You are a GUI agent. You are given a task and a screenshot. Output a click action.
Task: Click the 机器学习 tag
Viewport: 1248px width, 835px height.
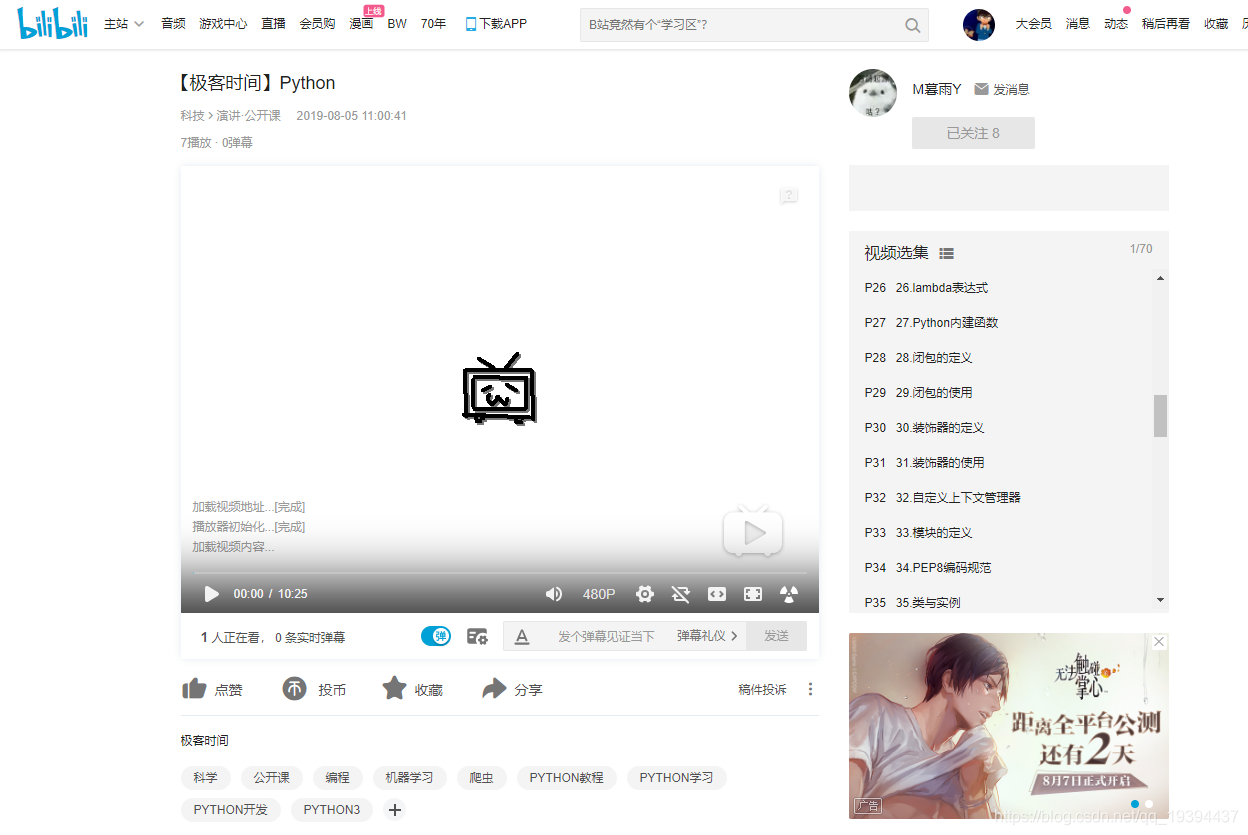click(x=410, y=778)
